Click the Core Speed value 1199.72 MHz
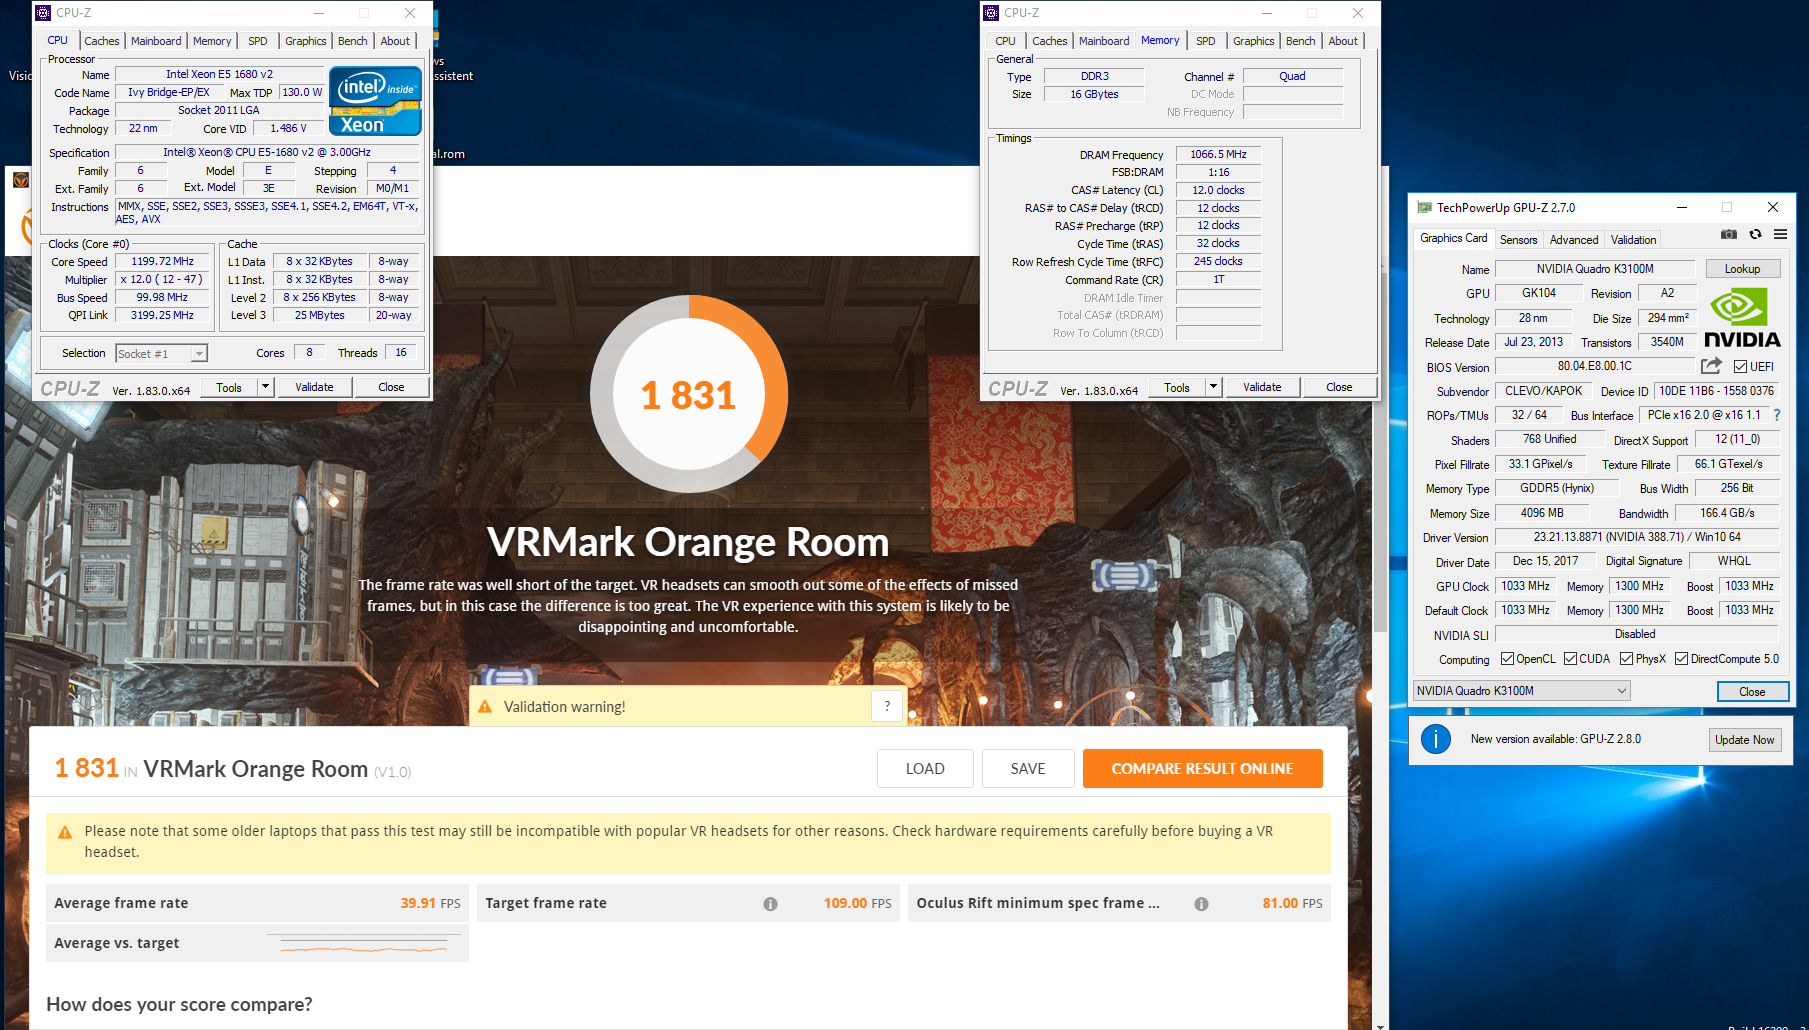The width and height of the screenshot is (1809, 1030). pos(163,262)
